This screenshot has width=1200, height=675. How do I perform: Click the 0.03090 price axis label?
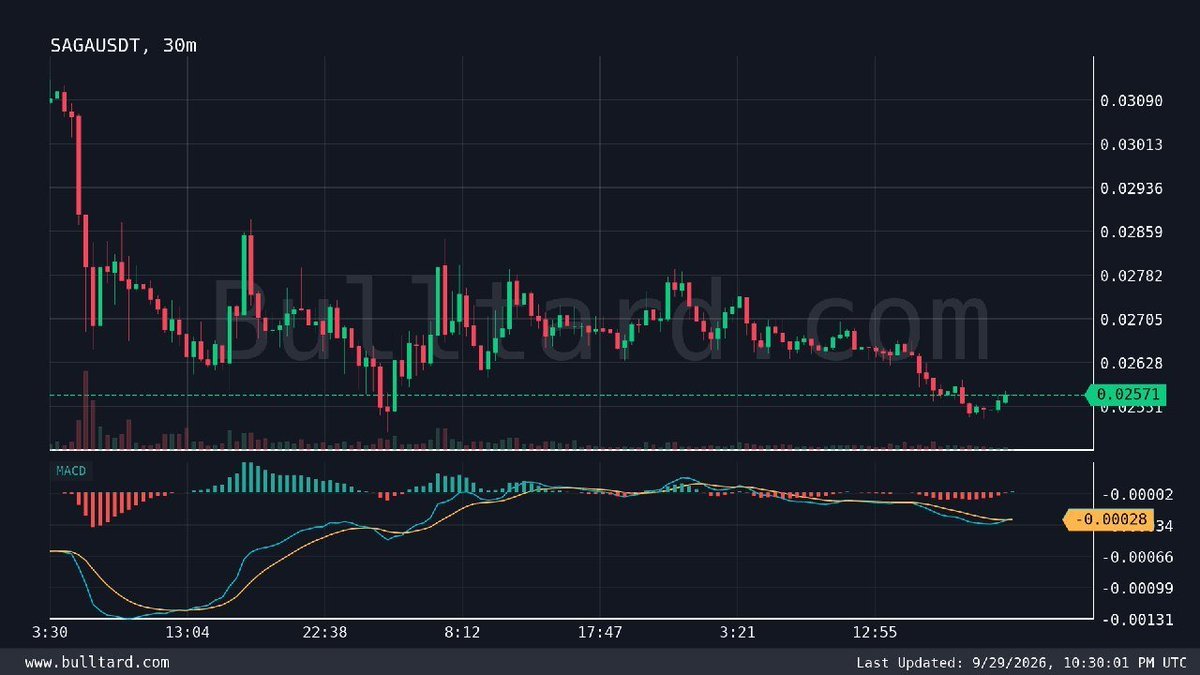(1131, 101)
